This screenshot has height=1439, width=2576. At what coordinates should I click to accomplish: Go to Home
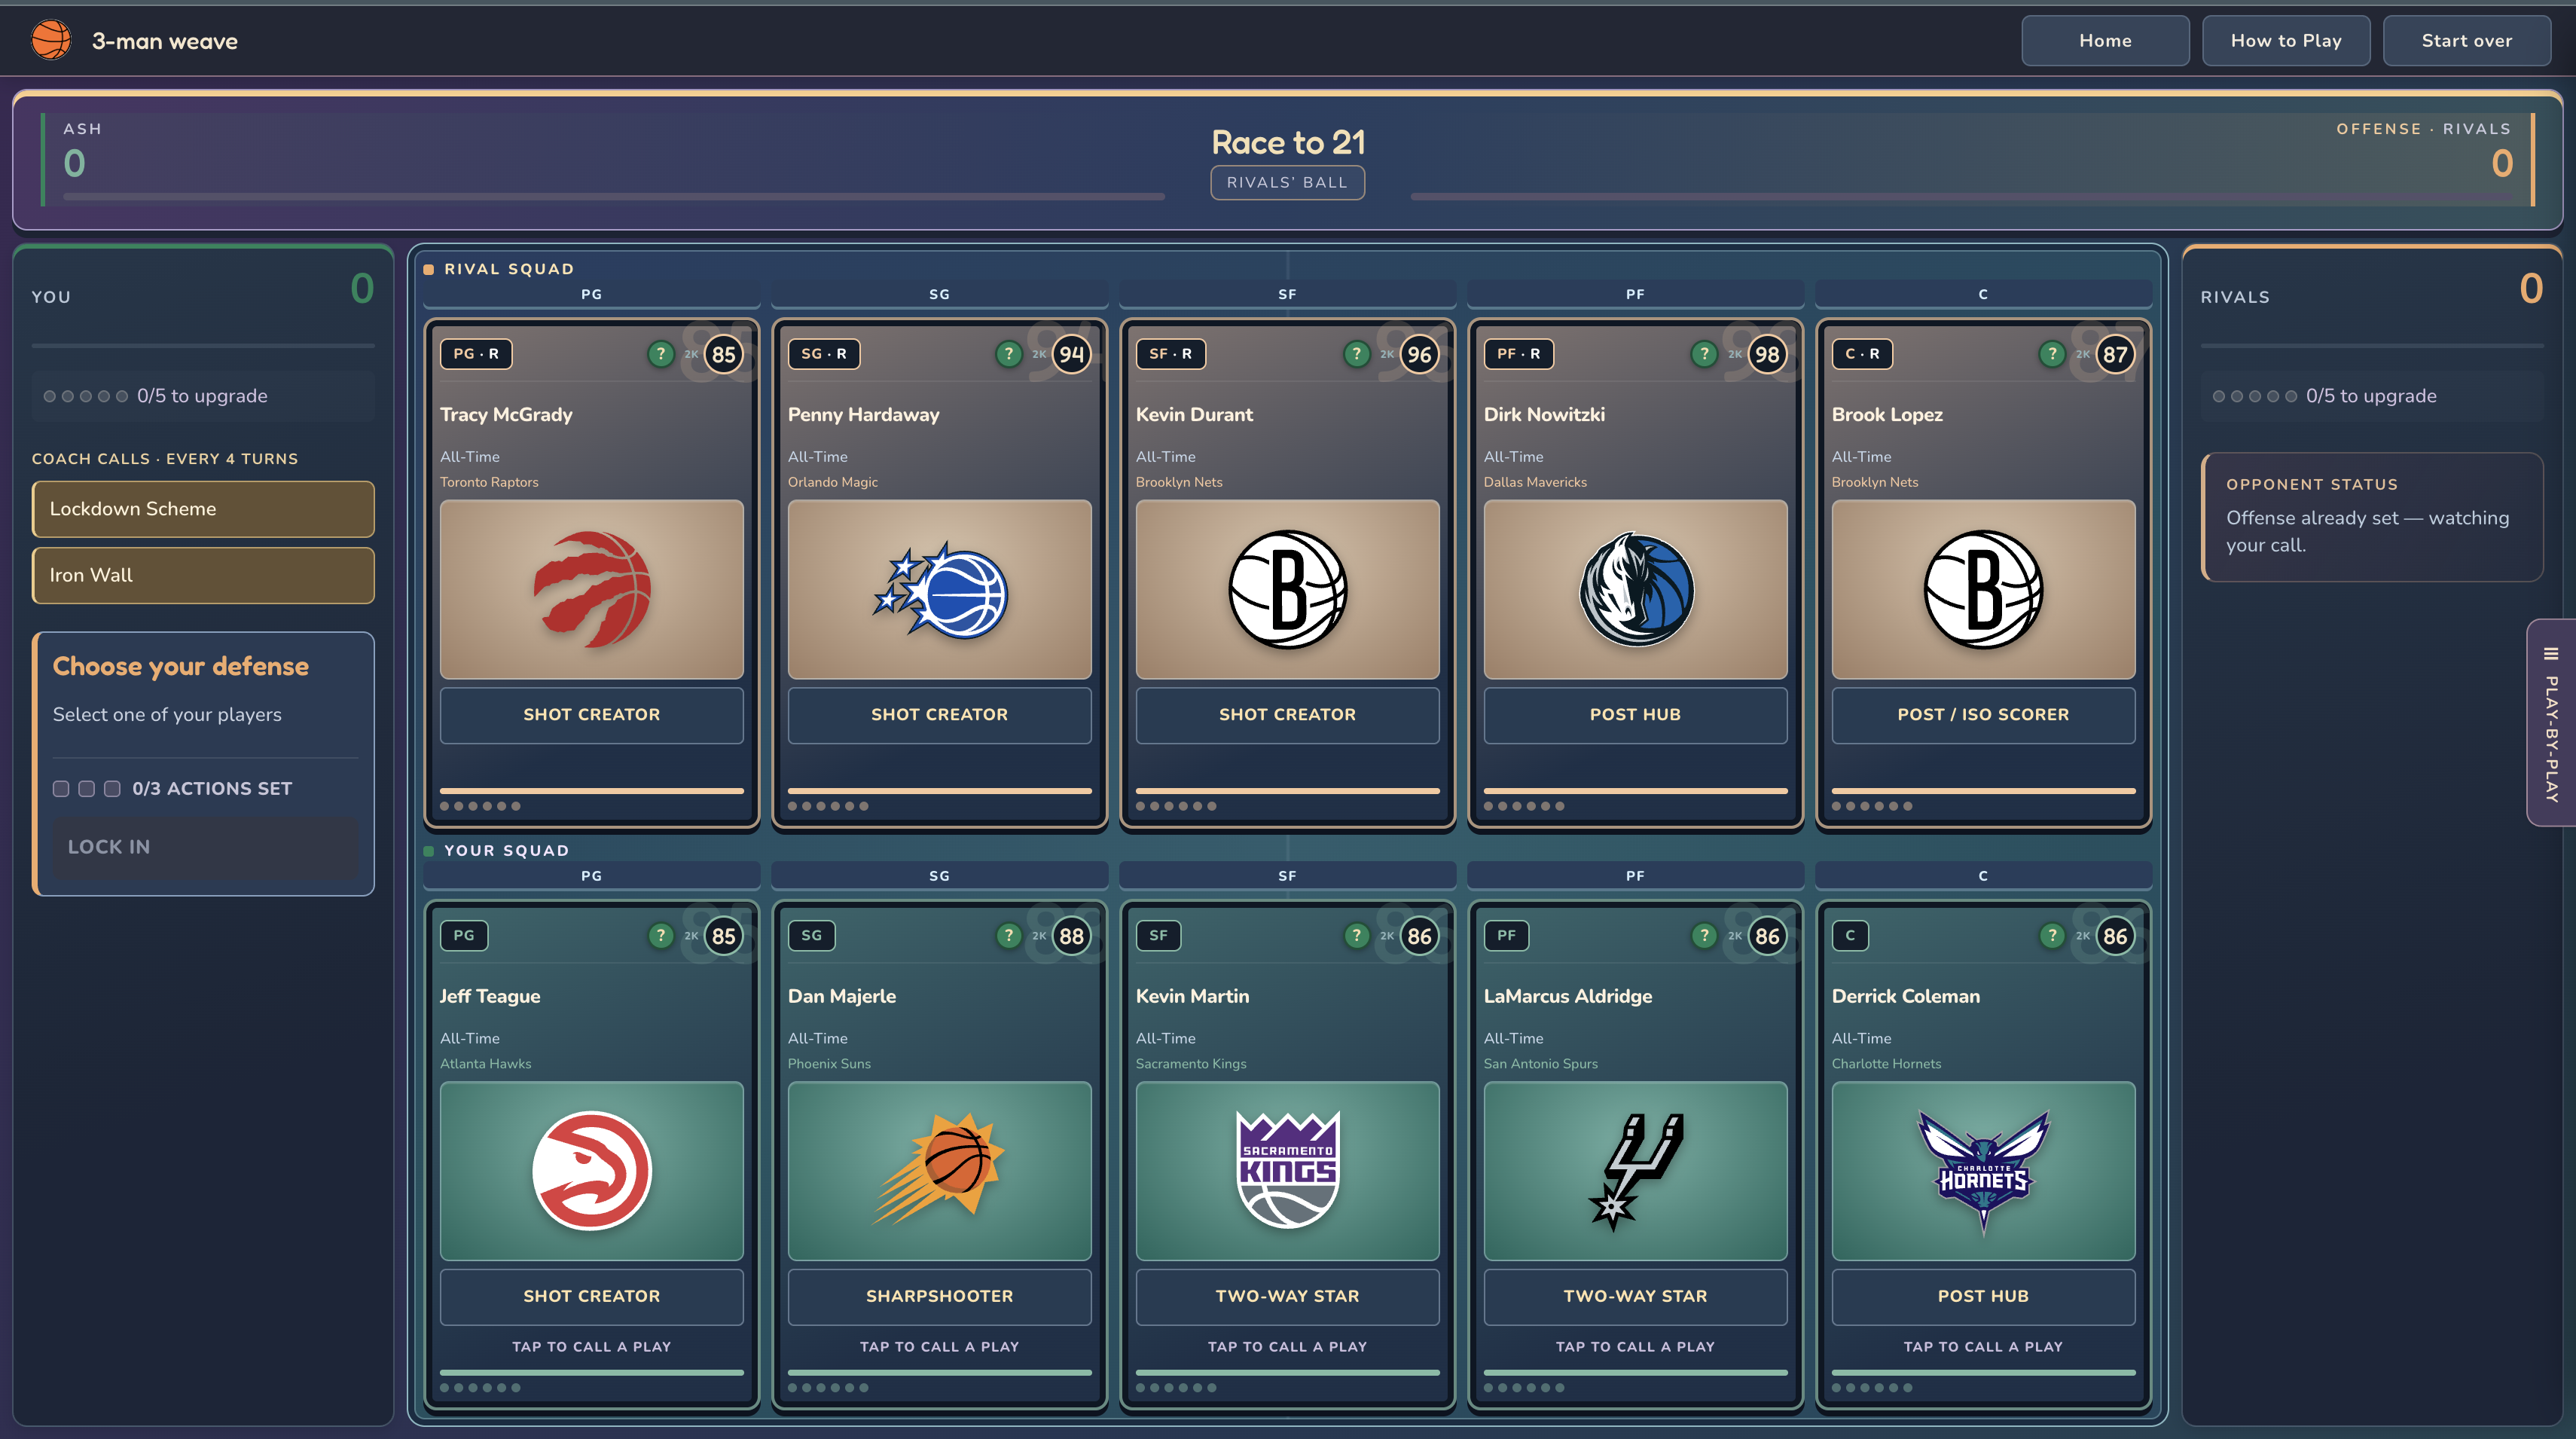2105,40
